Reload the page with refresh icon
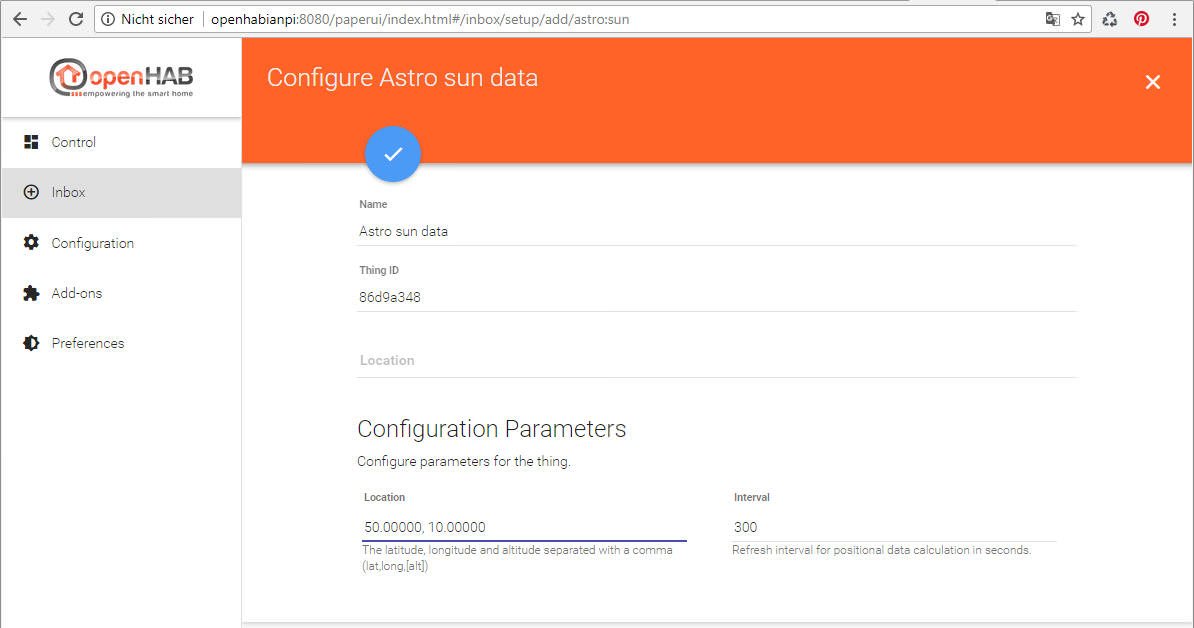Image resolution: width=1194 pixels, height=628 pixels. 75,19
